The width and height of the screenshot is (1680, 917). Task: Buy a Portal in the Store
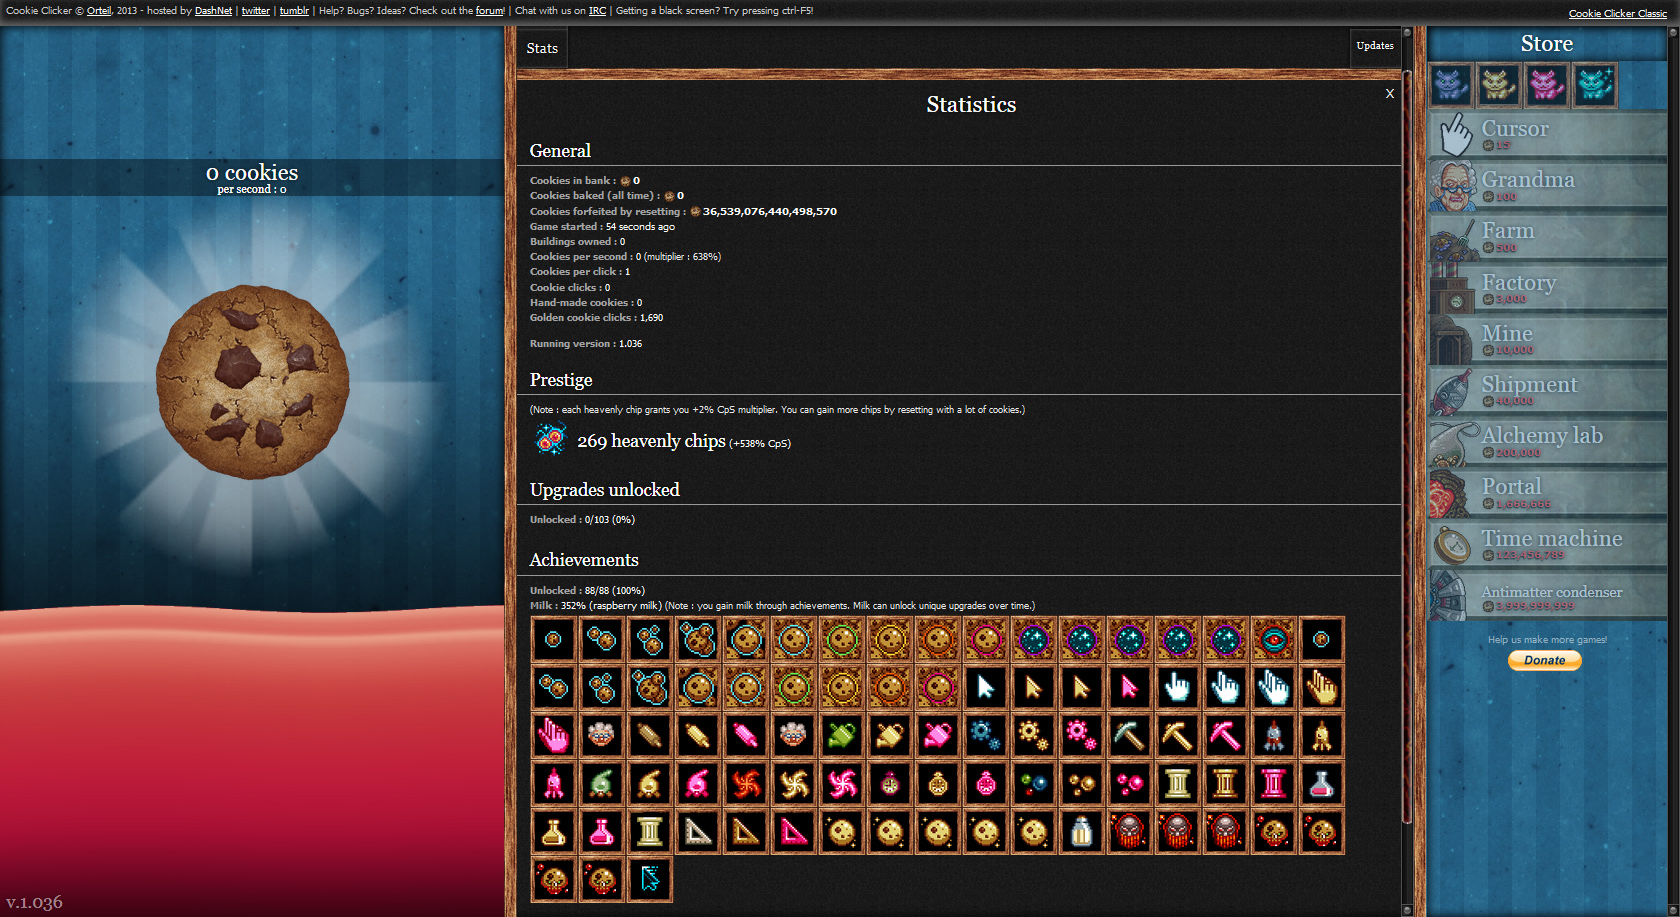coord(1548,493)
